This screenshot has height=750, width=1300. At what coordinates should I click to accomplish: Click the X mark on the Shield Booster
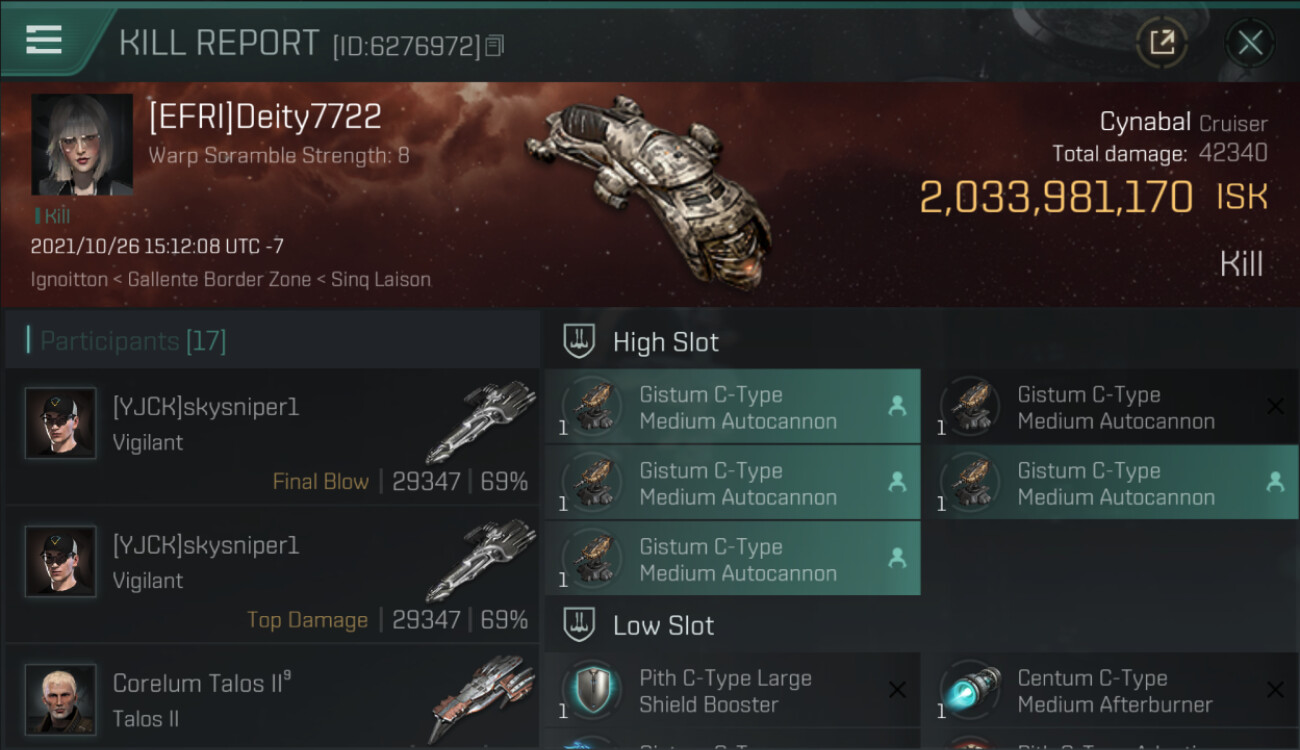[x=897, y=690]
